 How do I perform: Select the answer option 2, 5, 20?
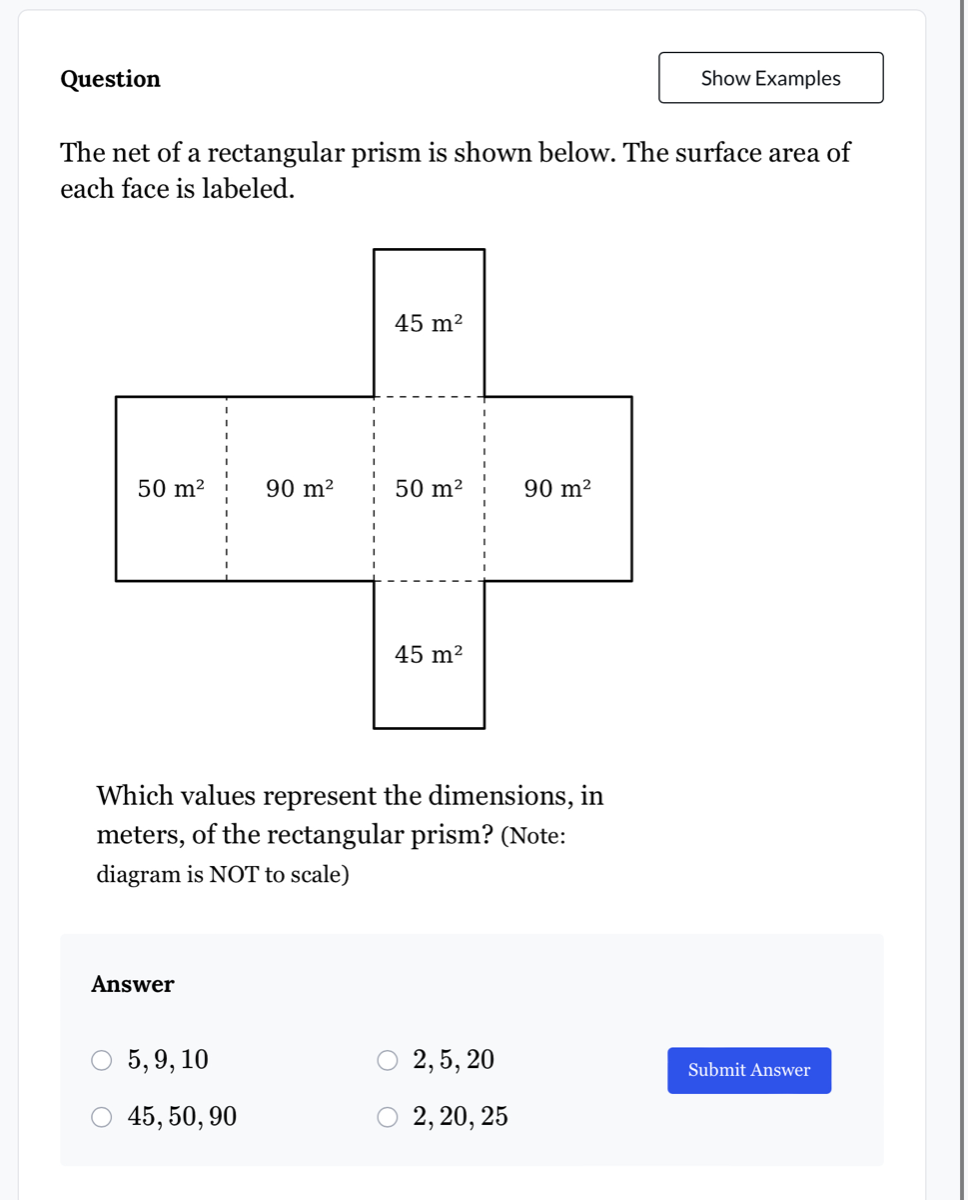pyautogui.click(x=388, y=1060)
